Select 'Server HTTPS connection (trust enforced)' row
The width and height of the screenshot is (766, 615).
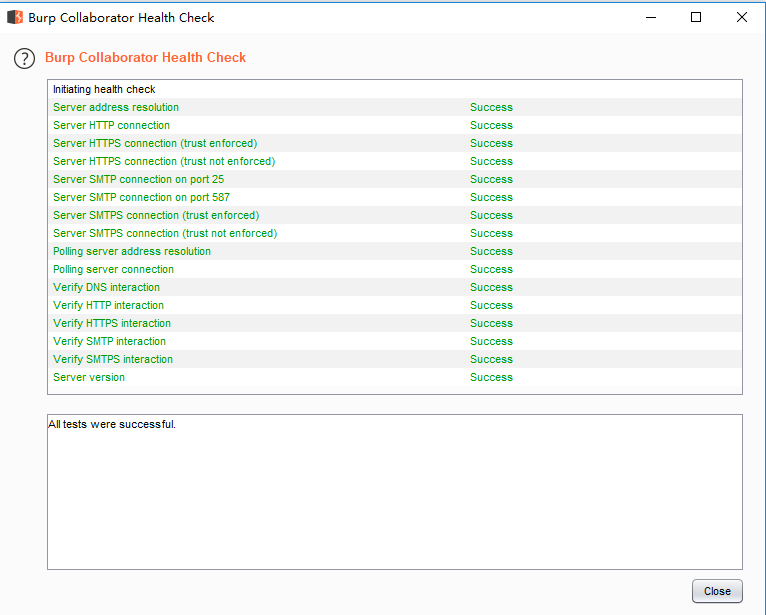(x=395, y=143)
